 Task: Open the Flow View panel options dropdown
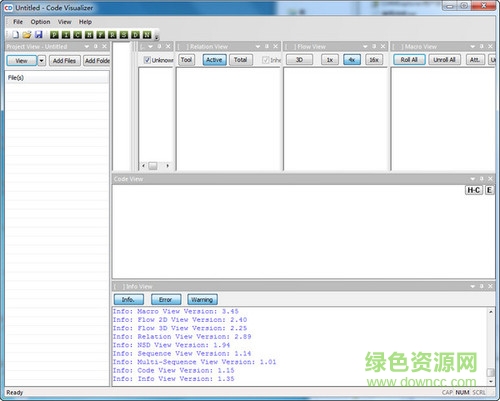coord(365,46)
